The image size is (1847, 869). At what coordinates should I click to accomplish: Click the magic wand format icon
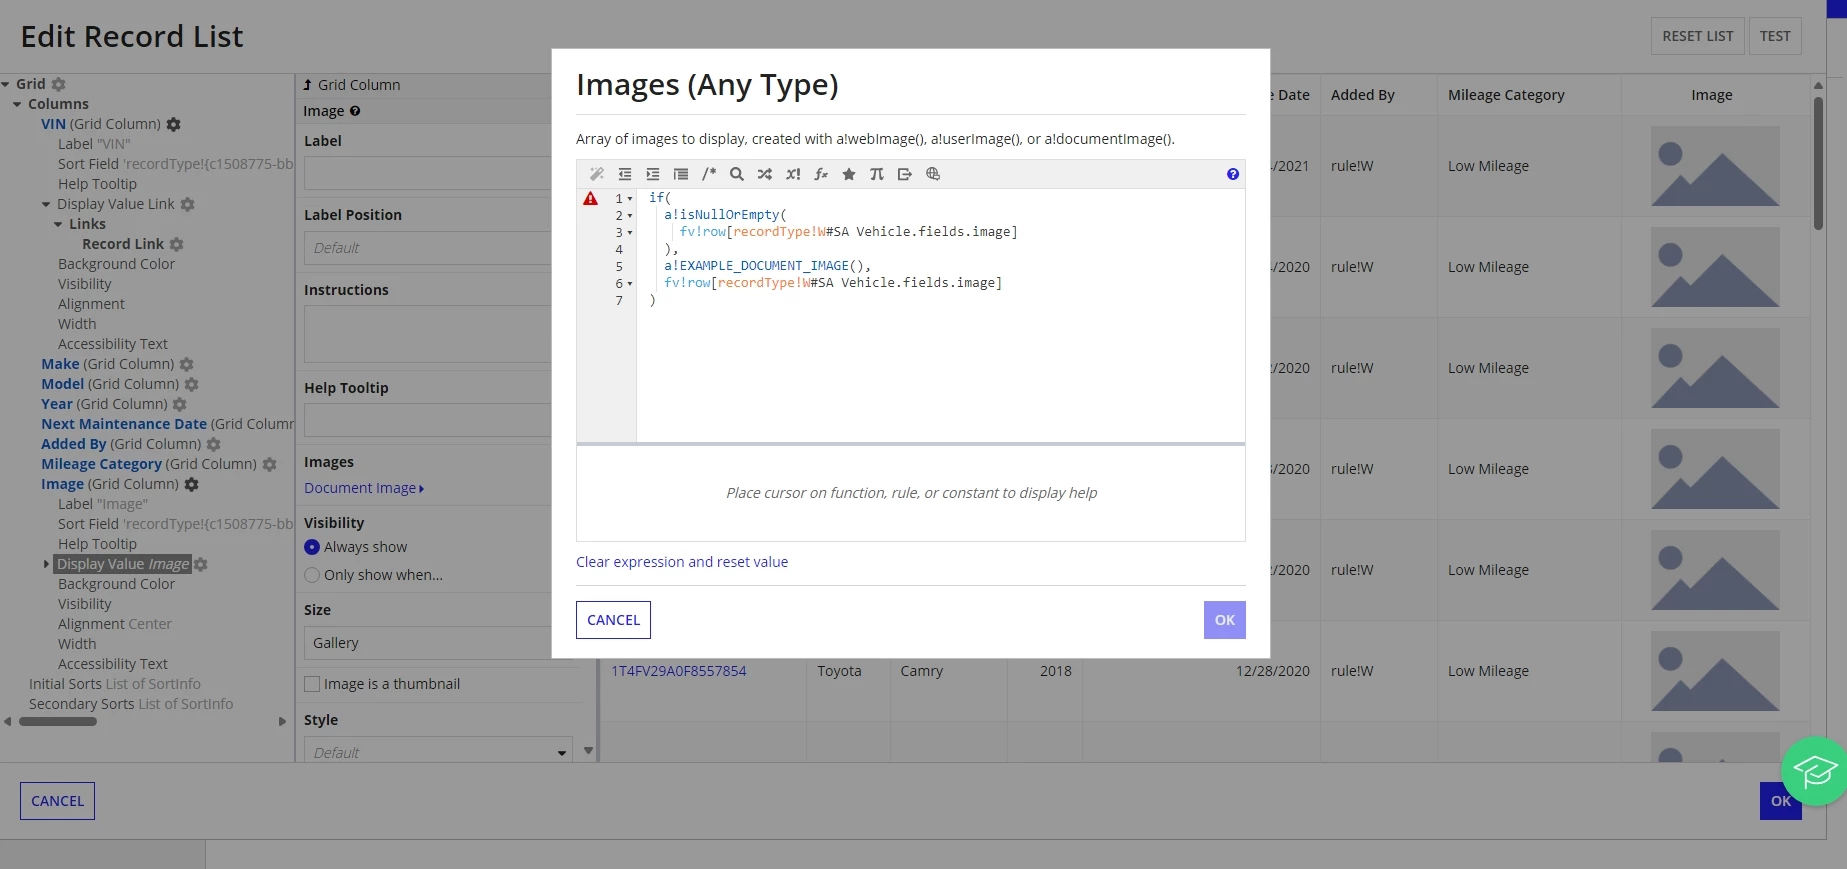coord(597,174)
